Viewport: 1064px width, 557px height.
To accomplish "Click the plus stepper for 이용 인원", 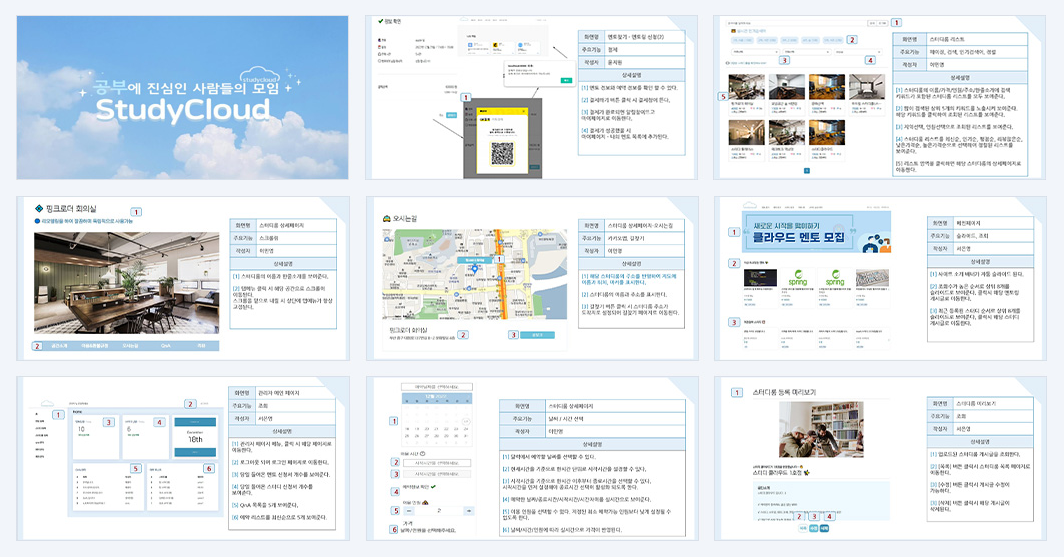I will [x=468, y=510].
